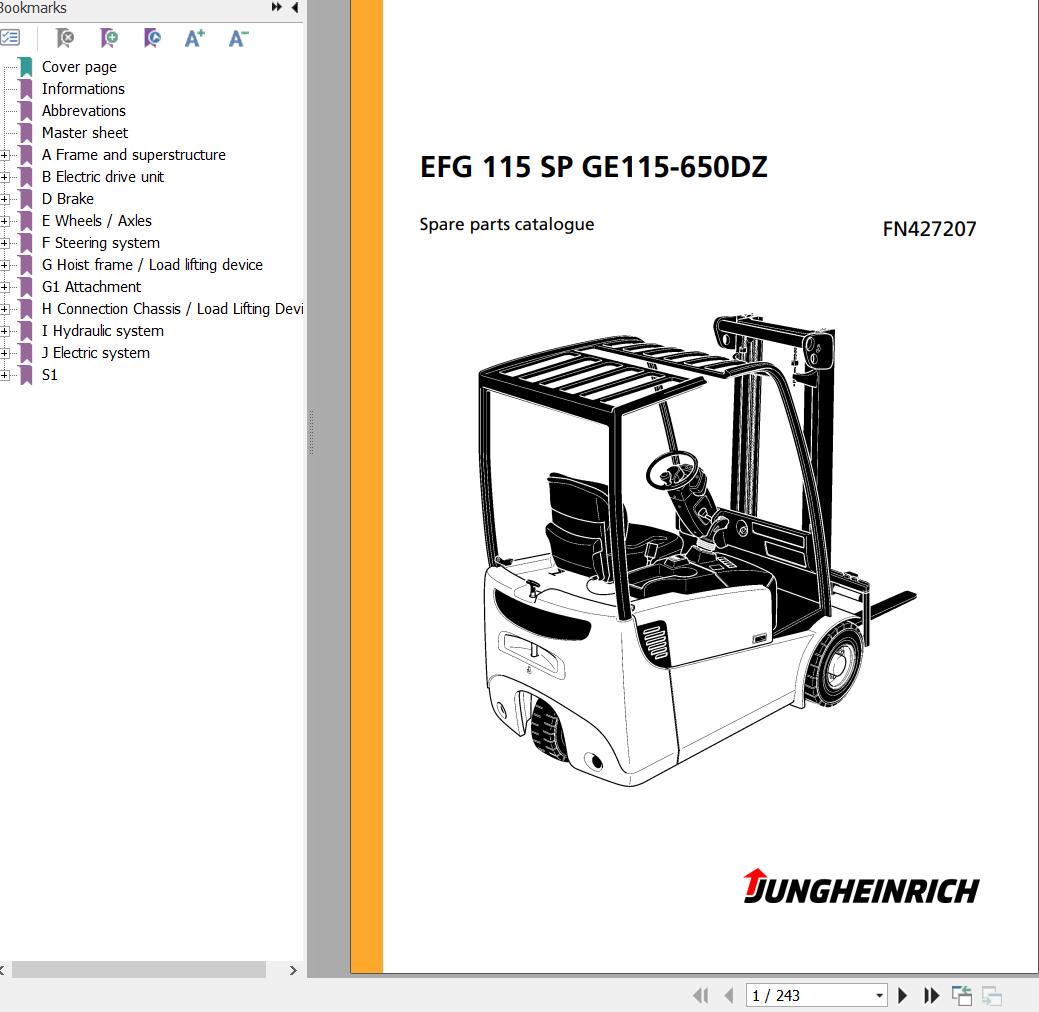Select G Hoist frame / Load lifting device

pos(152,264)
